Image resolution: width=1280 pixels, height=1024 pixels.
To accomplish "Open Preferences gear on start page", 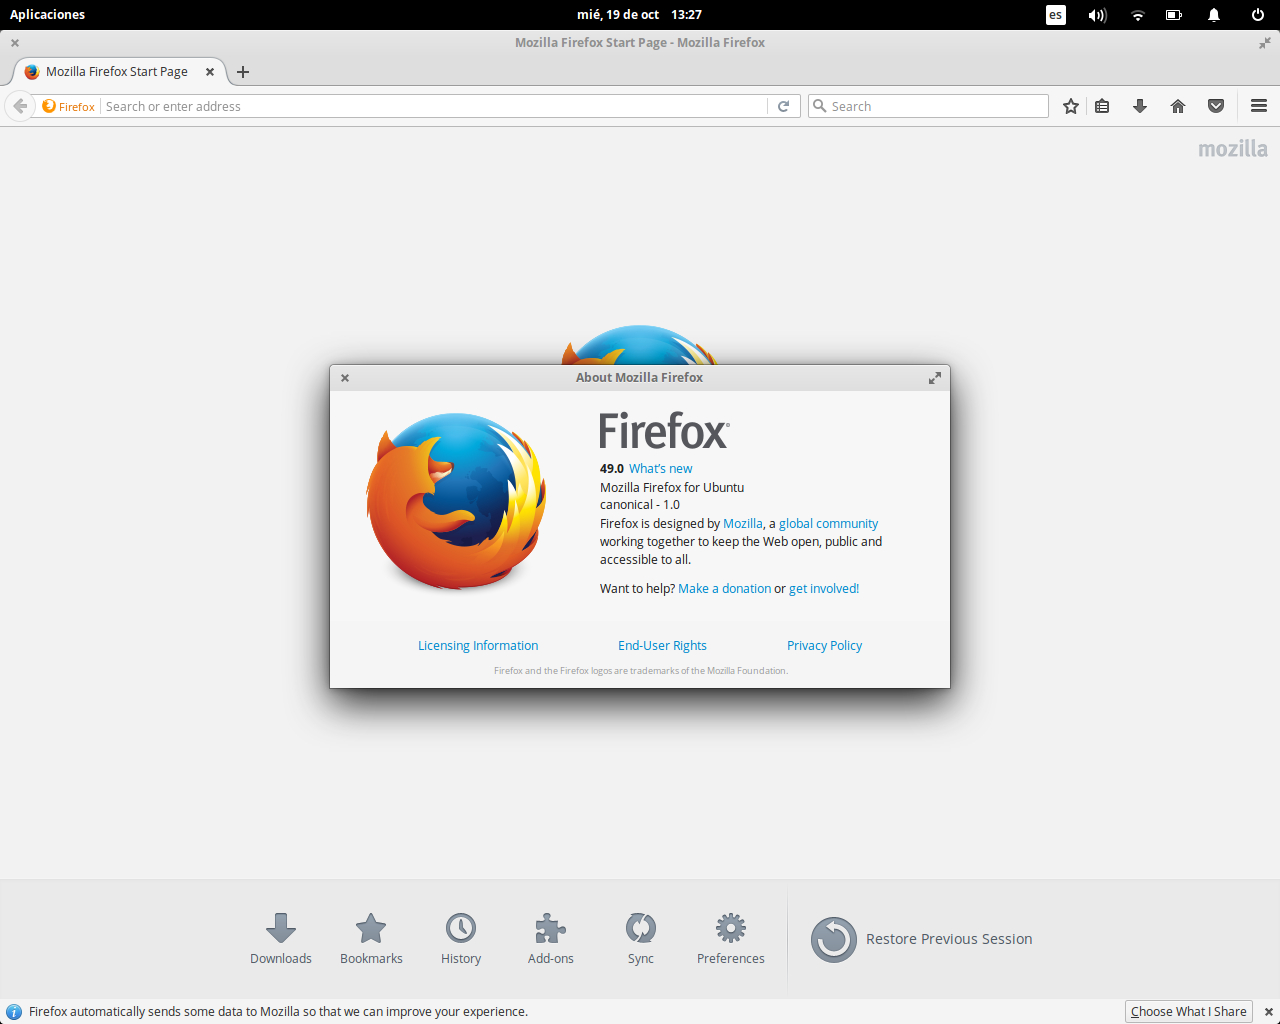I will coord(731,938).
